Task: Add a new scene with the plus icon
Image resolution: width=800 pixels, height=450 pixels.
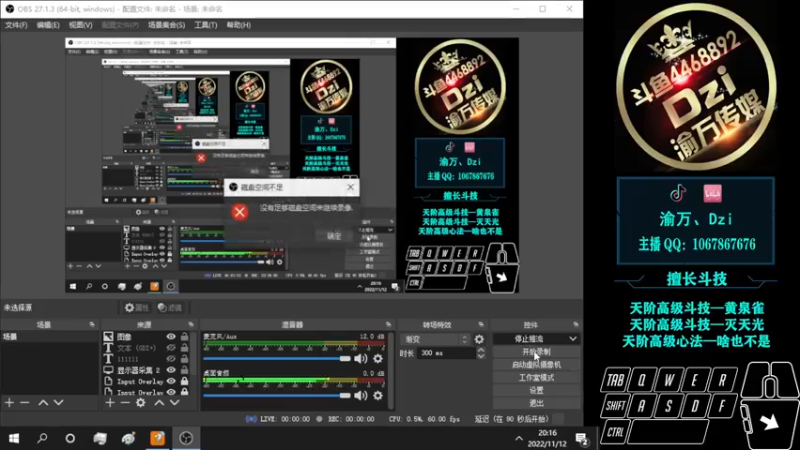Action: point(9,403)
